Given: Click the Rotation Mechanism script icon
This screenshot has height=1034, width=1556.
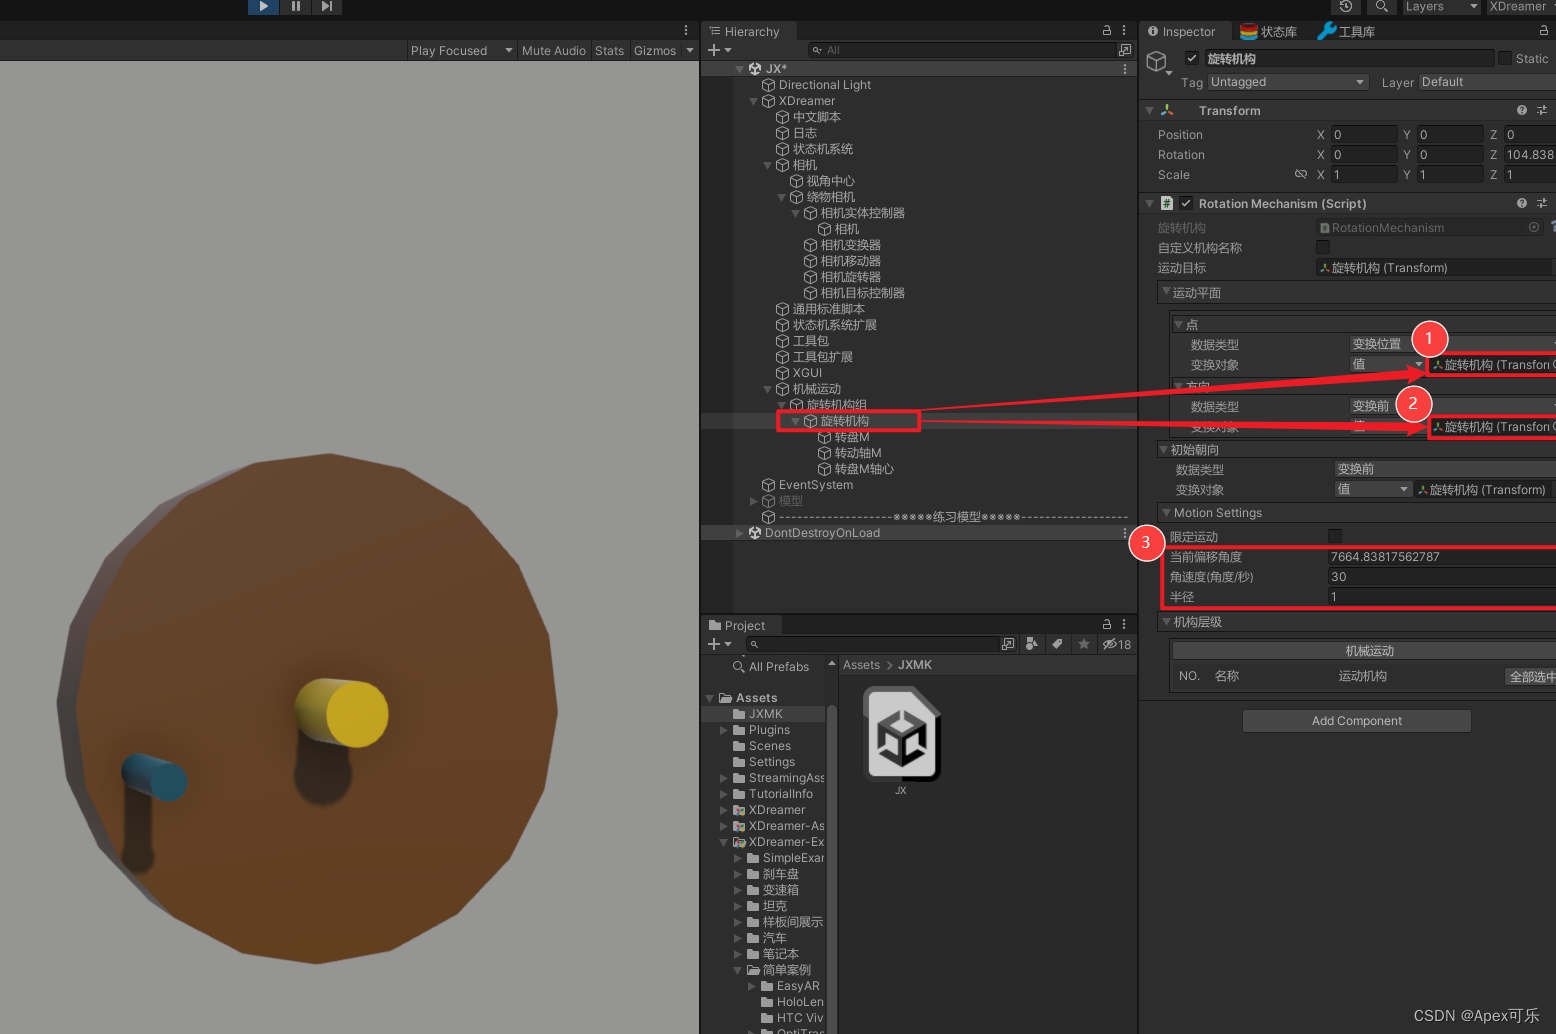Looking at the screenshot, I should 1166,203.
